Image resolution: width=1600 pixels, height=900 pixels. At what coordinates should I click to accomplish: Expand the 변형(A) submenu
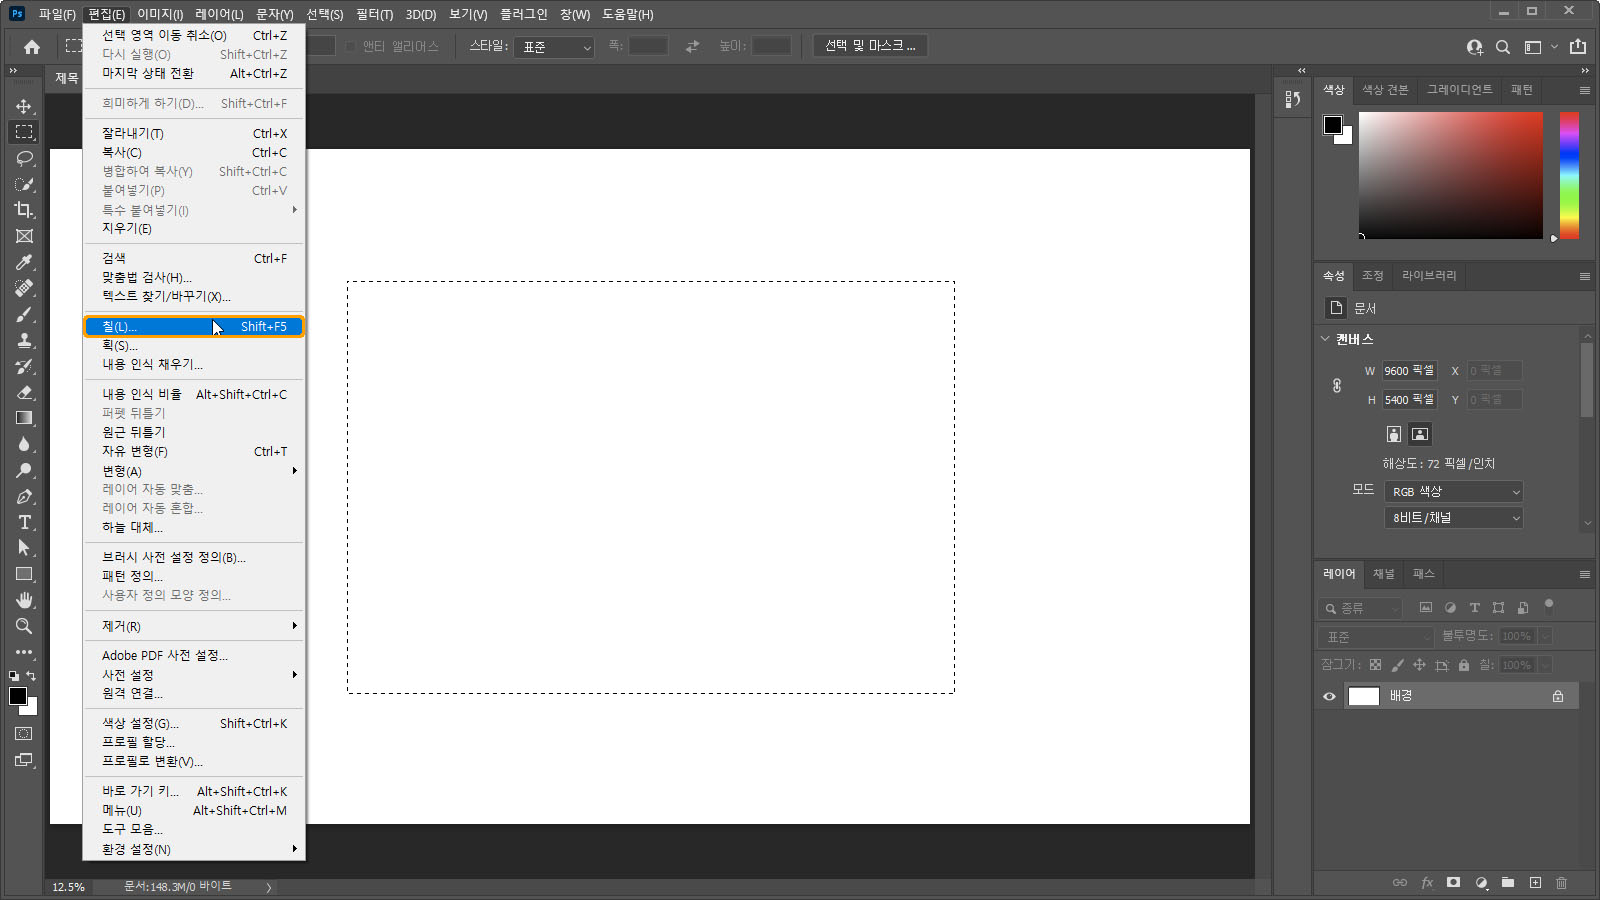click(194, 471)
